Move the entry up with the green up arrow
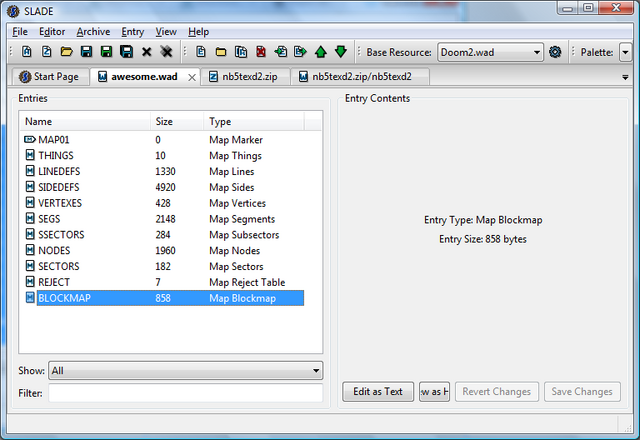This screenshot has height=440, width=640. (321, 52)
